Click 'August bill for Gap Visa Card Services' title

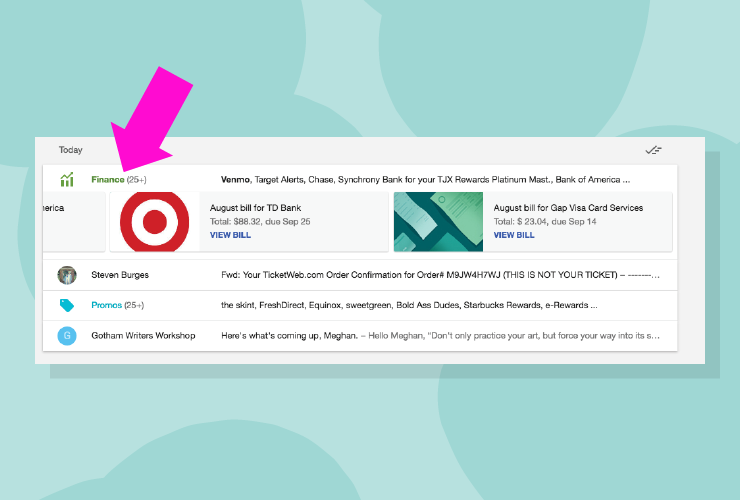click(x=568, y=208)
